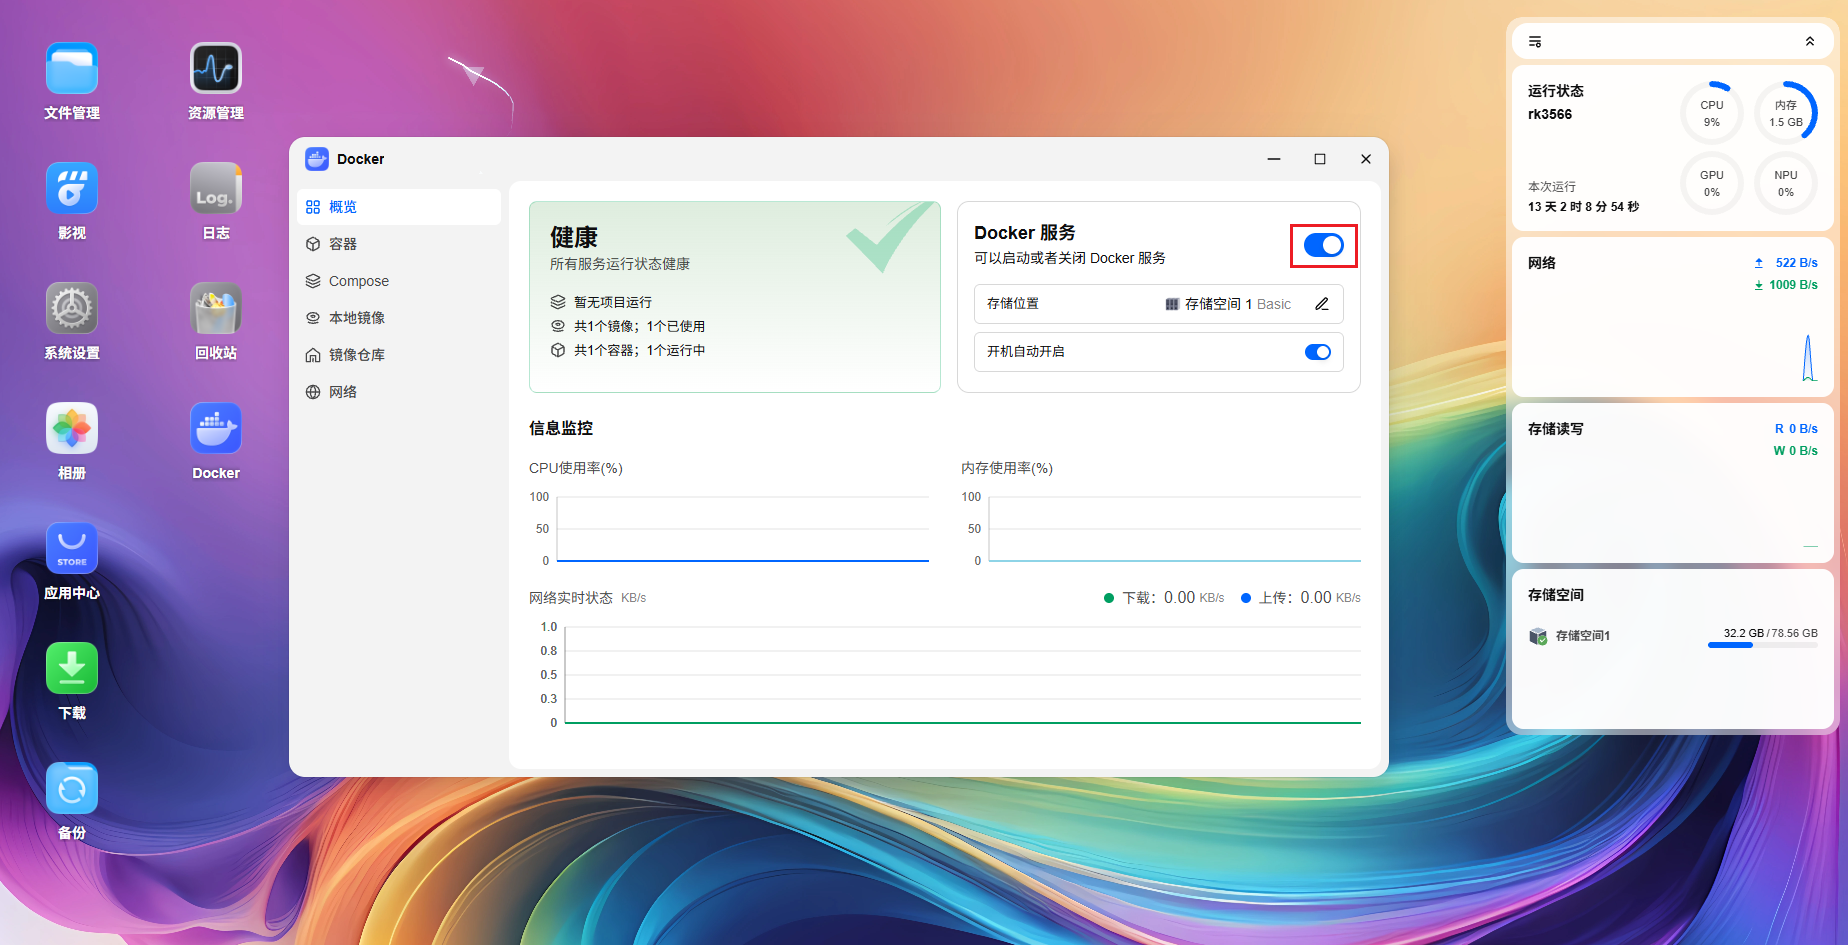Go to the 容器 containers section
The height and width of the screenshot is (945, 1848).
(x=399, y=244)
